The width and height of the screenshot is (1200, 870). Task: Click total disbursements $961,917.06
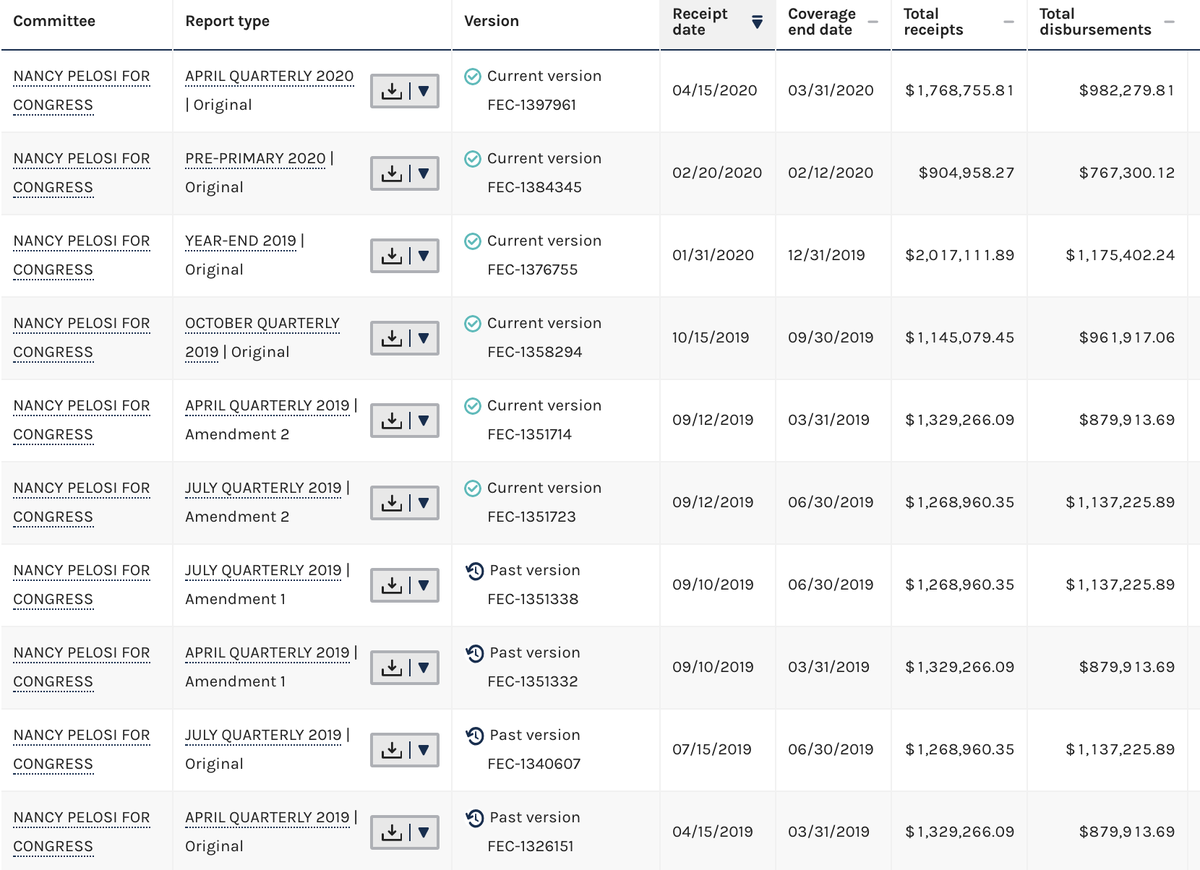click(1127, 337)
